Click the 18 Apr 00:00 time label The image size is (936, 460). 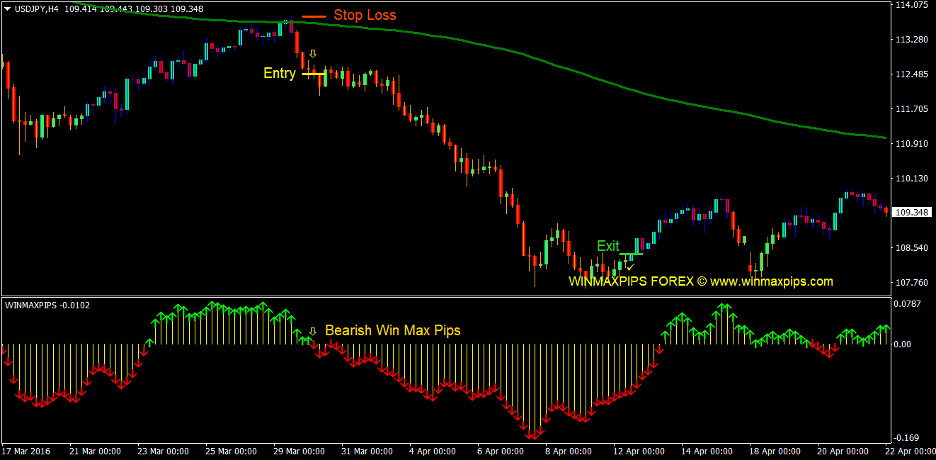(775, 452)
